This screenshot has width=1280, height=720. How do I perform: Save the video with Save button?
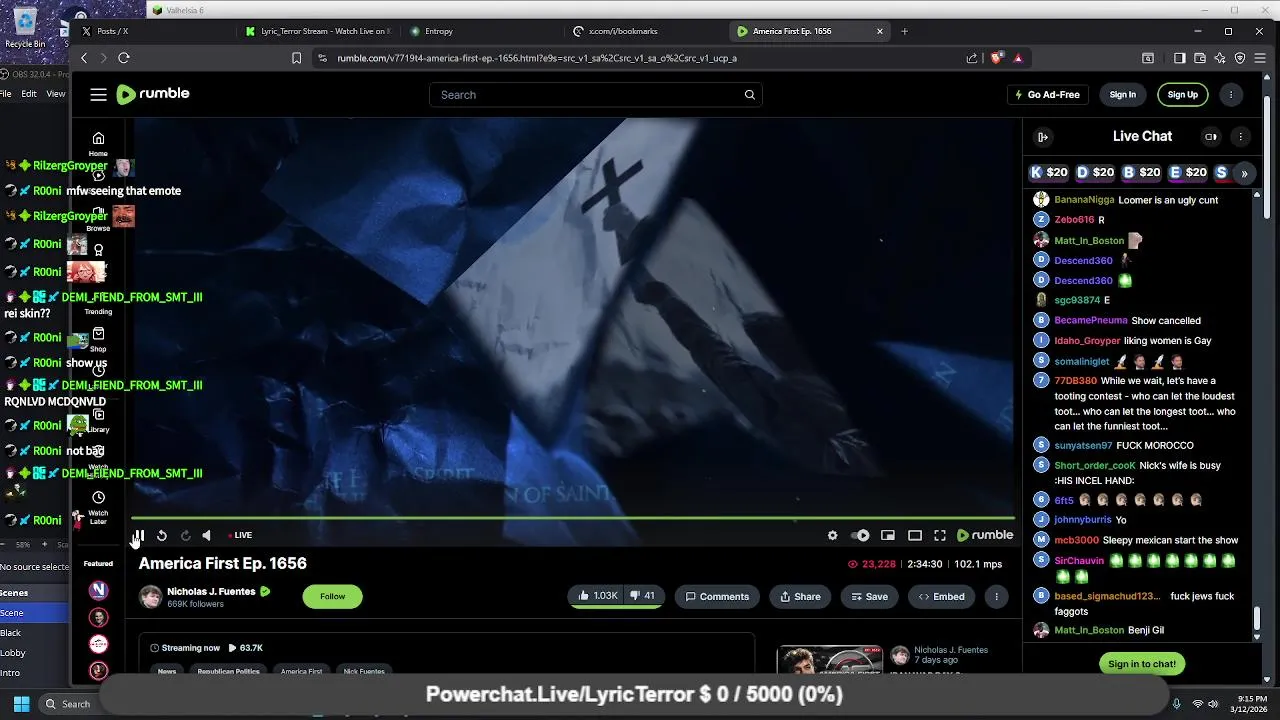[869, 597]
